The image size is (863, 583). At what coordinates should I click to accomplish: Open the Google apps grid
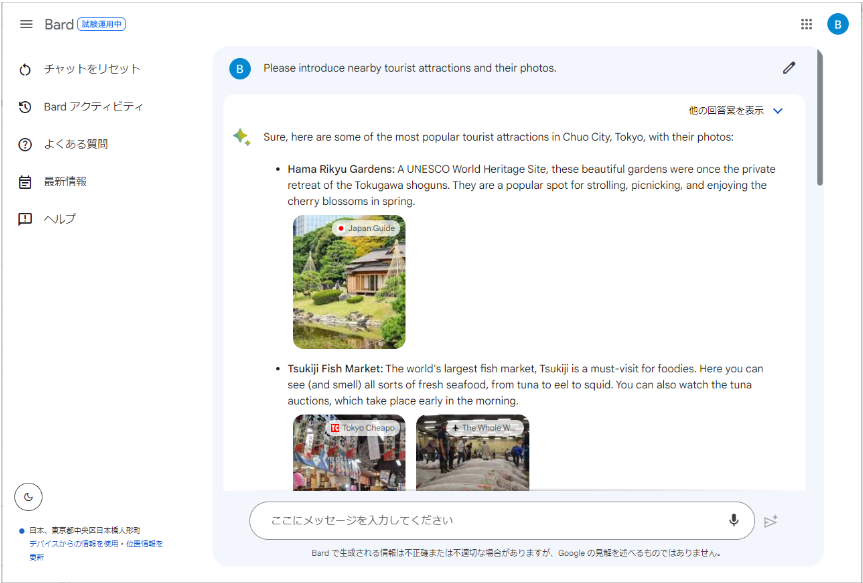point(806,24)
